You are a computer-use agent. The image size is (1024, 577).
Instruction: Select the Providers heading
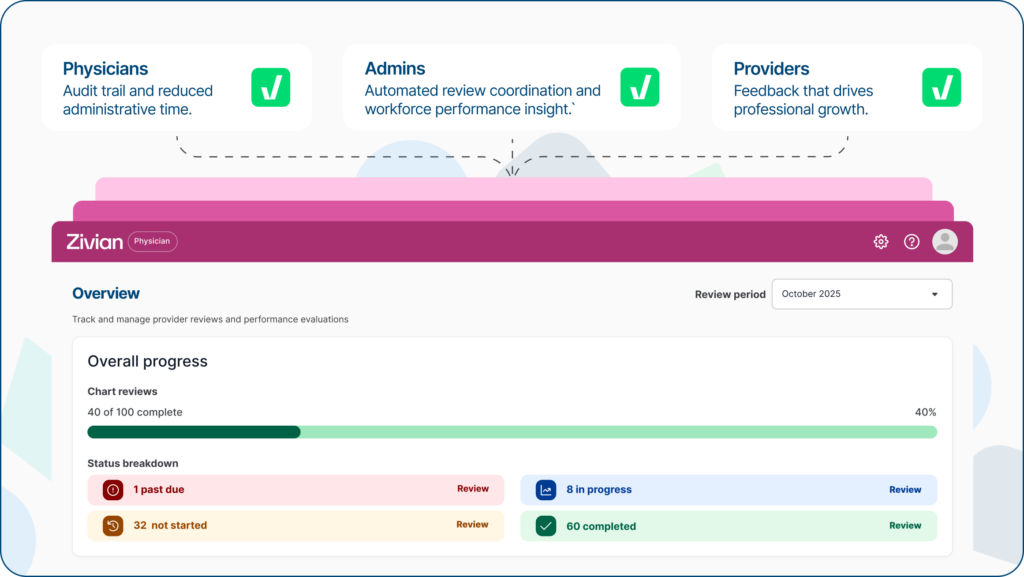771,69
